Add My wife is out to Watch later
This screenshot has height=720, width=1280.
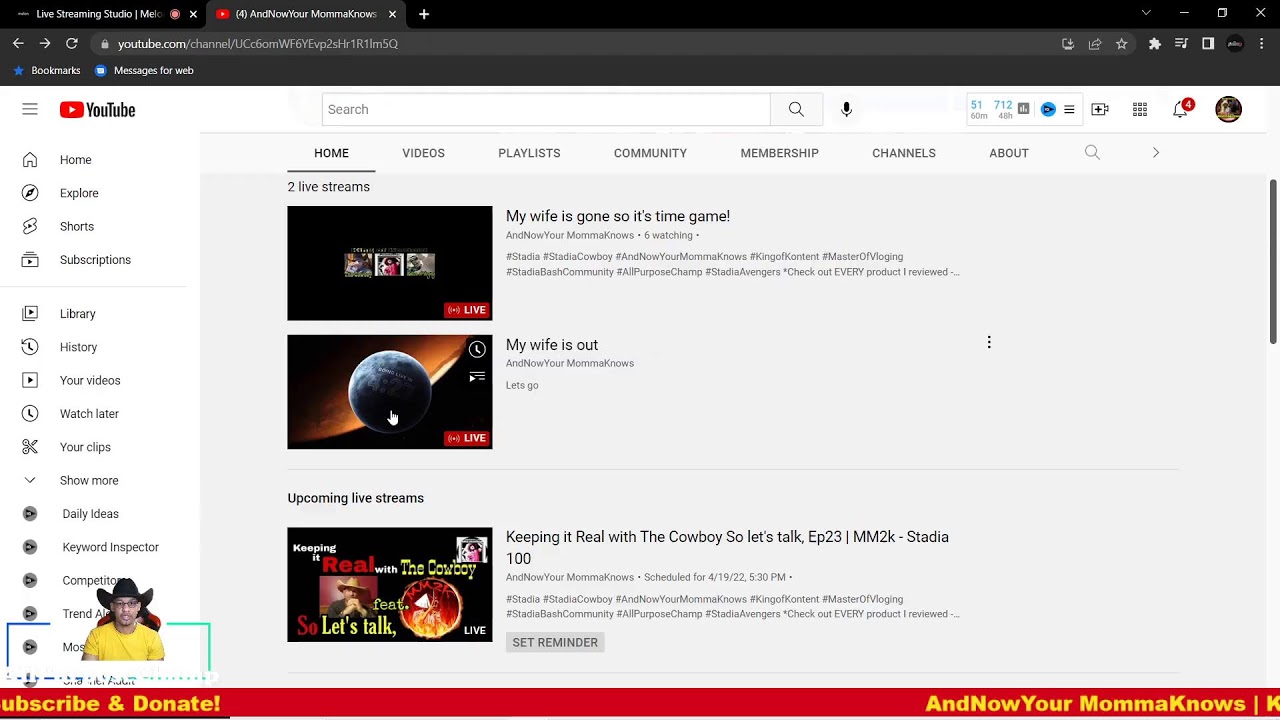(477, 349)
